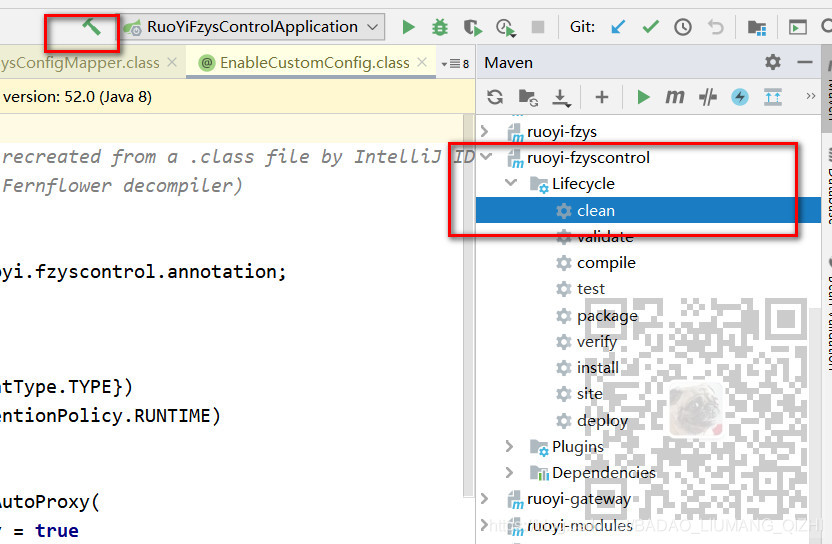Open the RuoYiFzysControlApplication run configuration dropdown

coord(254,27)
